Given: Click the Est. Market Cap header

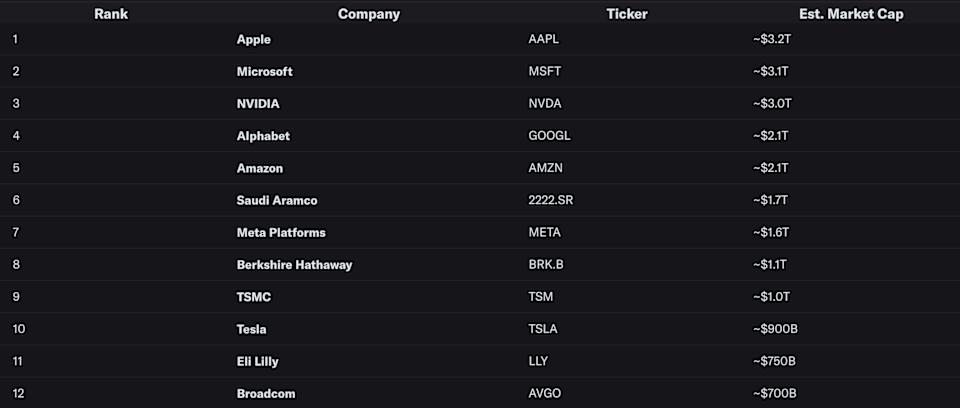Looking at the screenshot, I should 851,14.
